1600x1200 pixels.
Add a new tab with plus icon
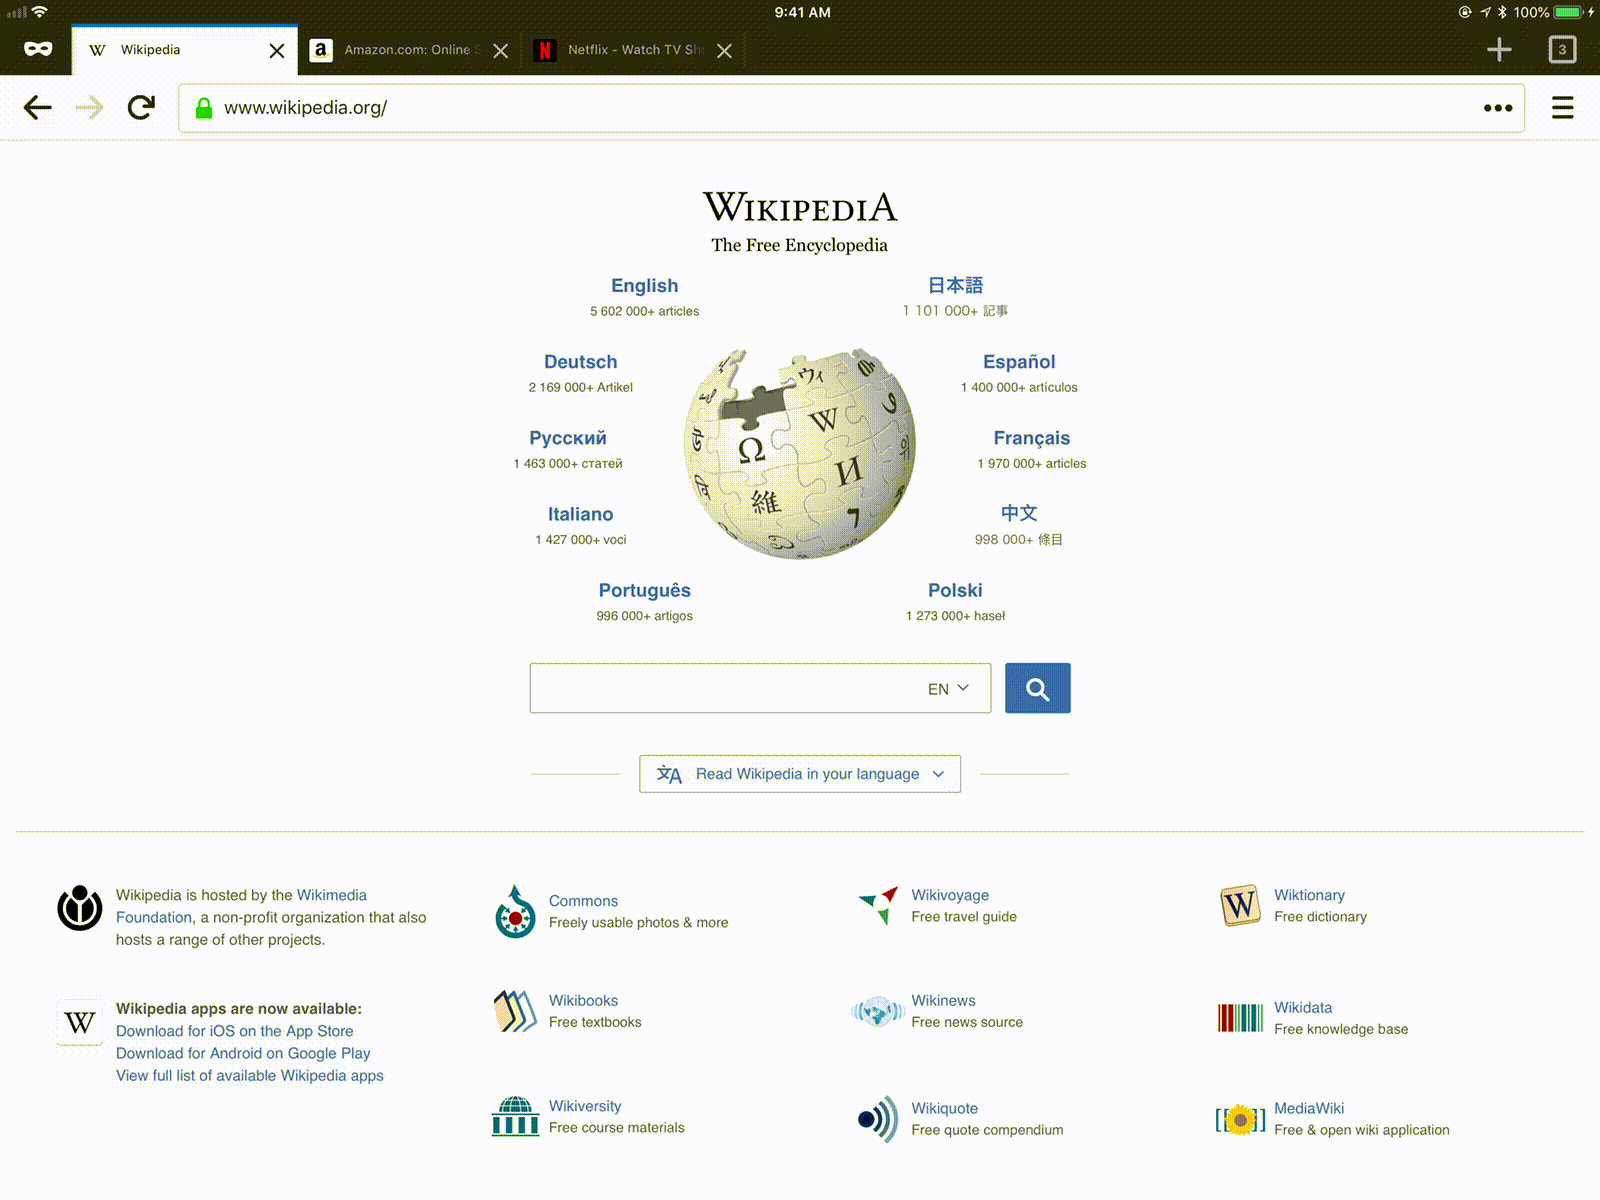(1499, 49)
